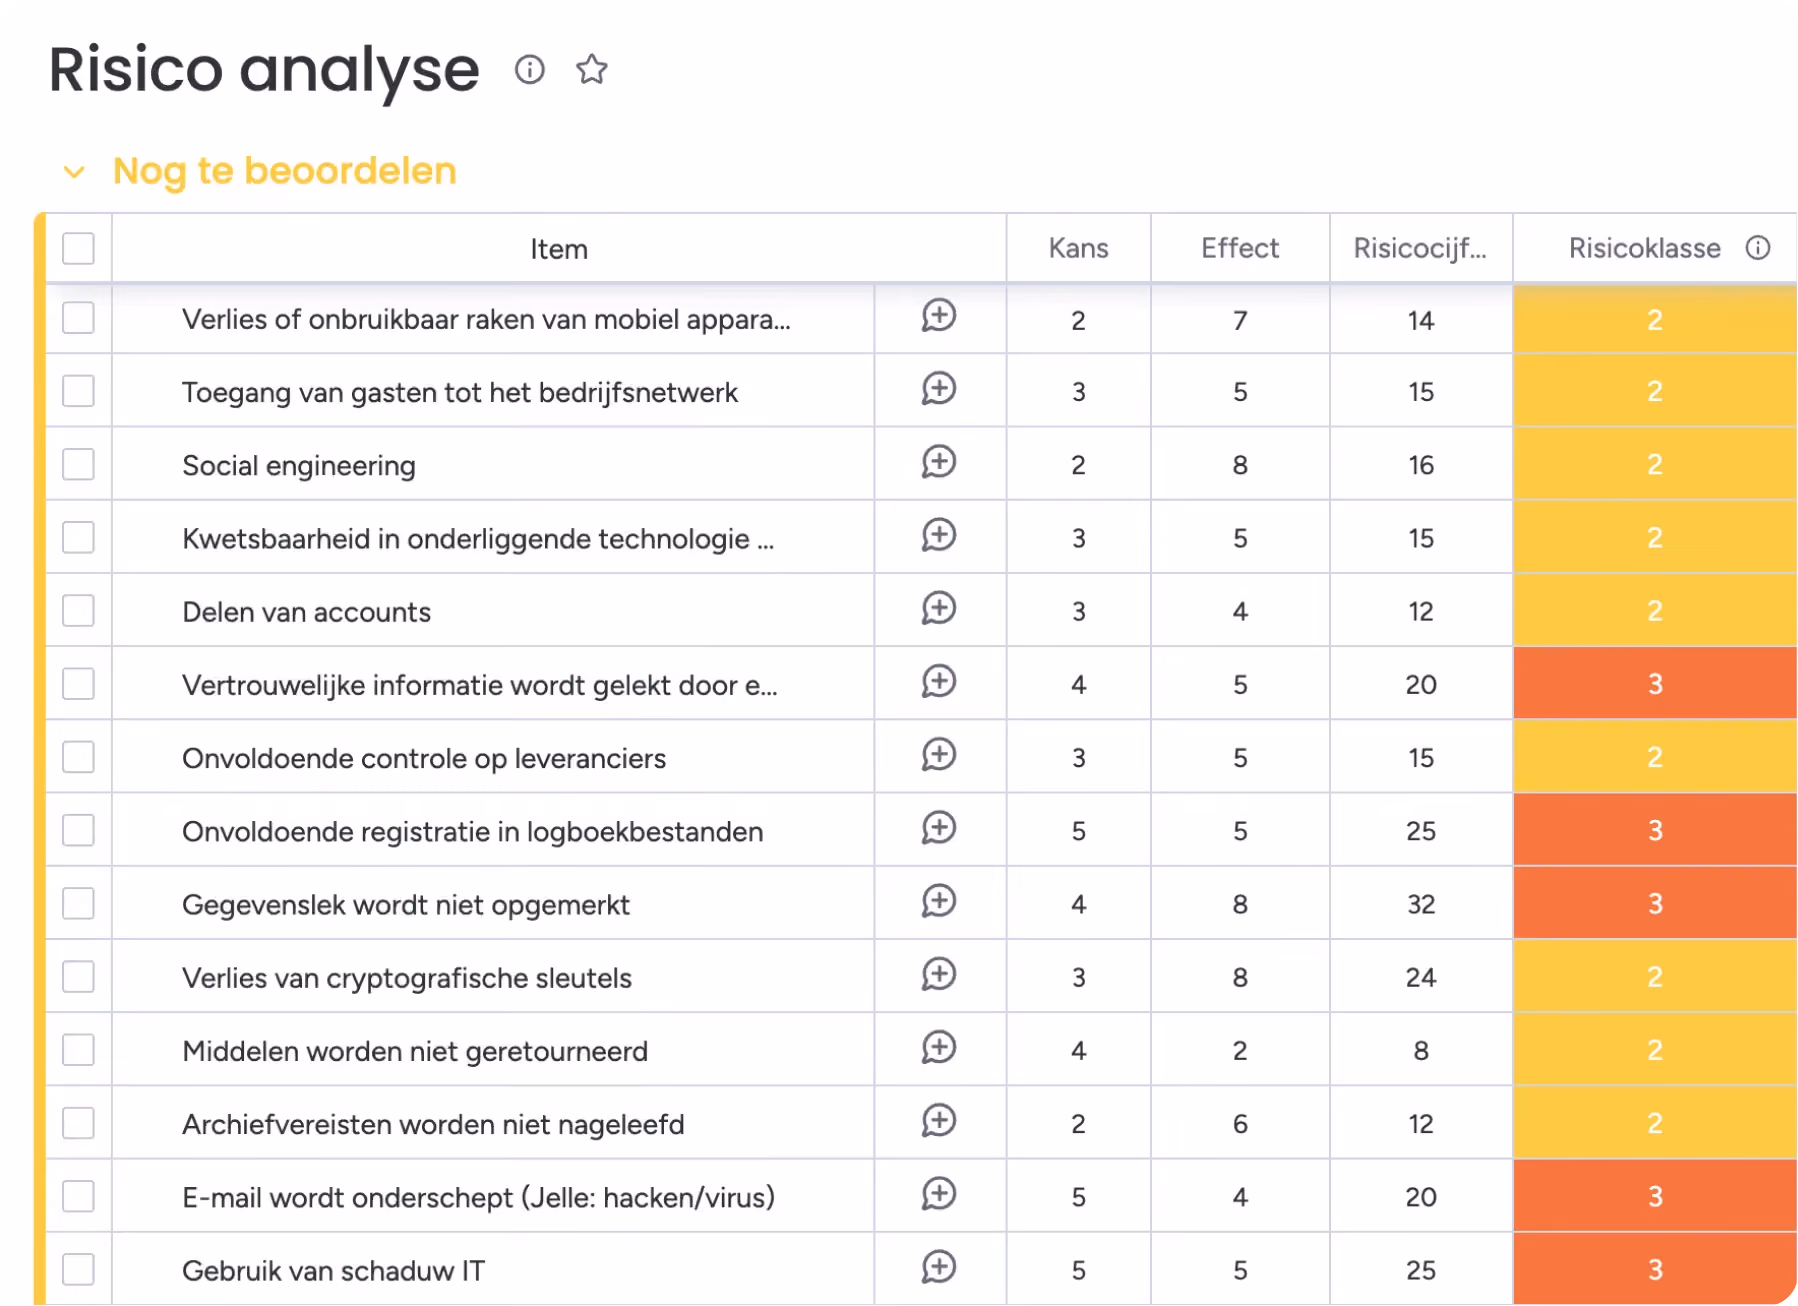The width and height of the screenshot is (1798, 1306).
Task: Click the Effect value 6 for Archiefvereisten row
Action: tap(1240, 1124)
